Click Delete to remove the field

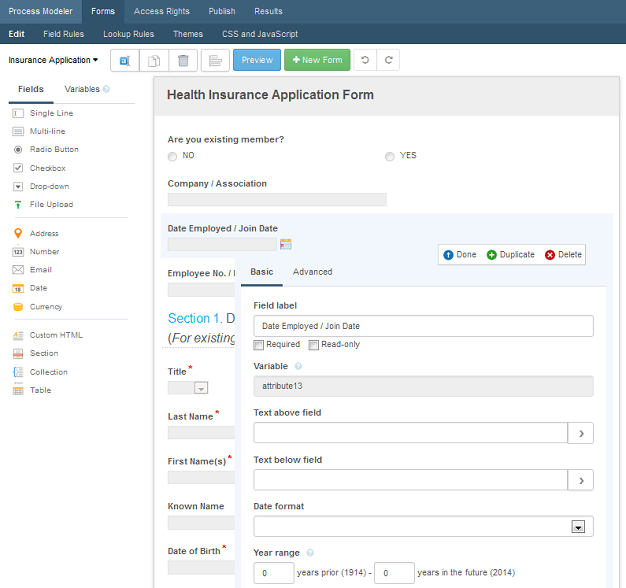click(563, 255)
